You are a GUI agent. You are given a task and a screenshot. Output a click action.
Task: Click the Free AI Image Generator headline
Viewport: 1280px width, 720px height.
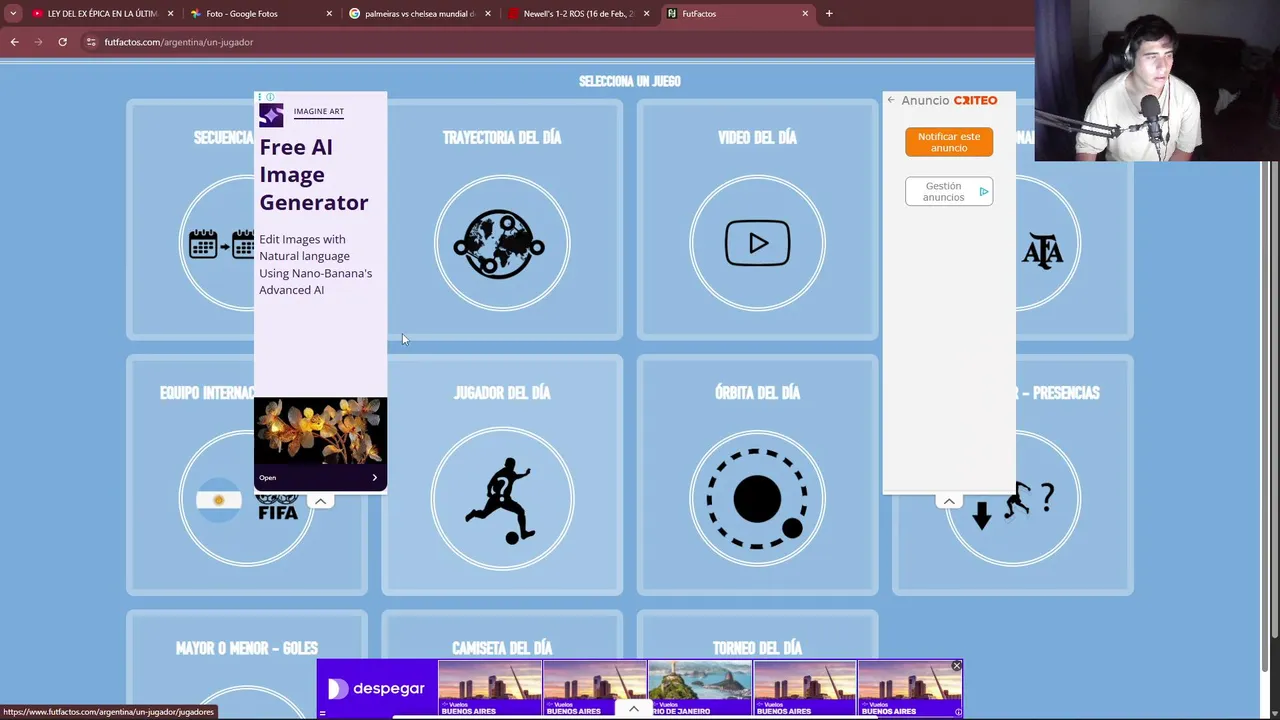click(x=314, y=175)
